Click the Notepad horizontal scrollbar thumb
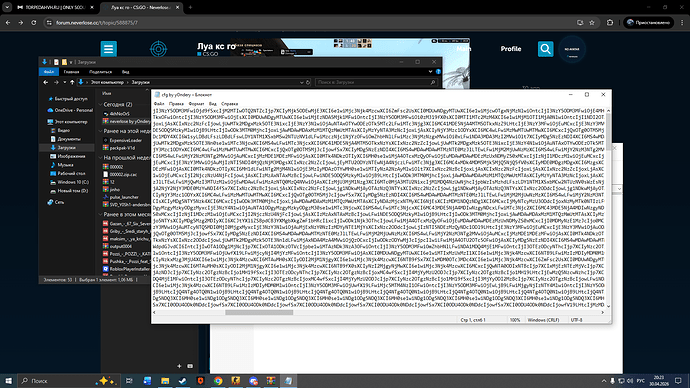This screenshot has width=690, height=388. tap(259, 312)
